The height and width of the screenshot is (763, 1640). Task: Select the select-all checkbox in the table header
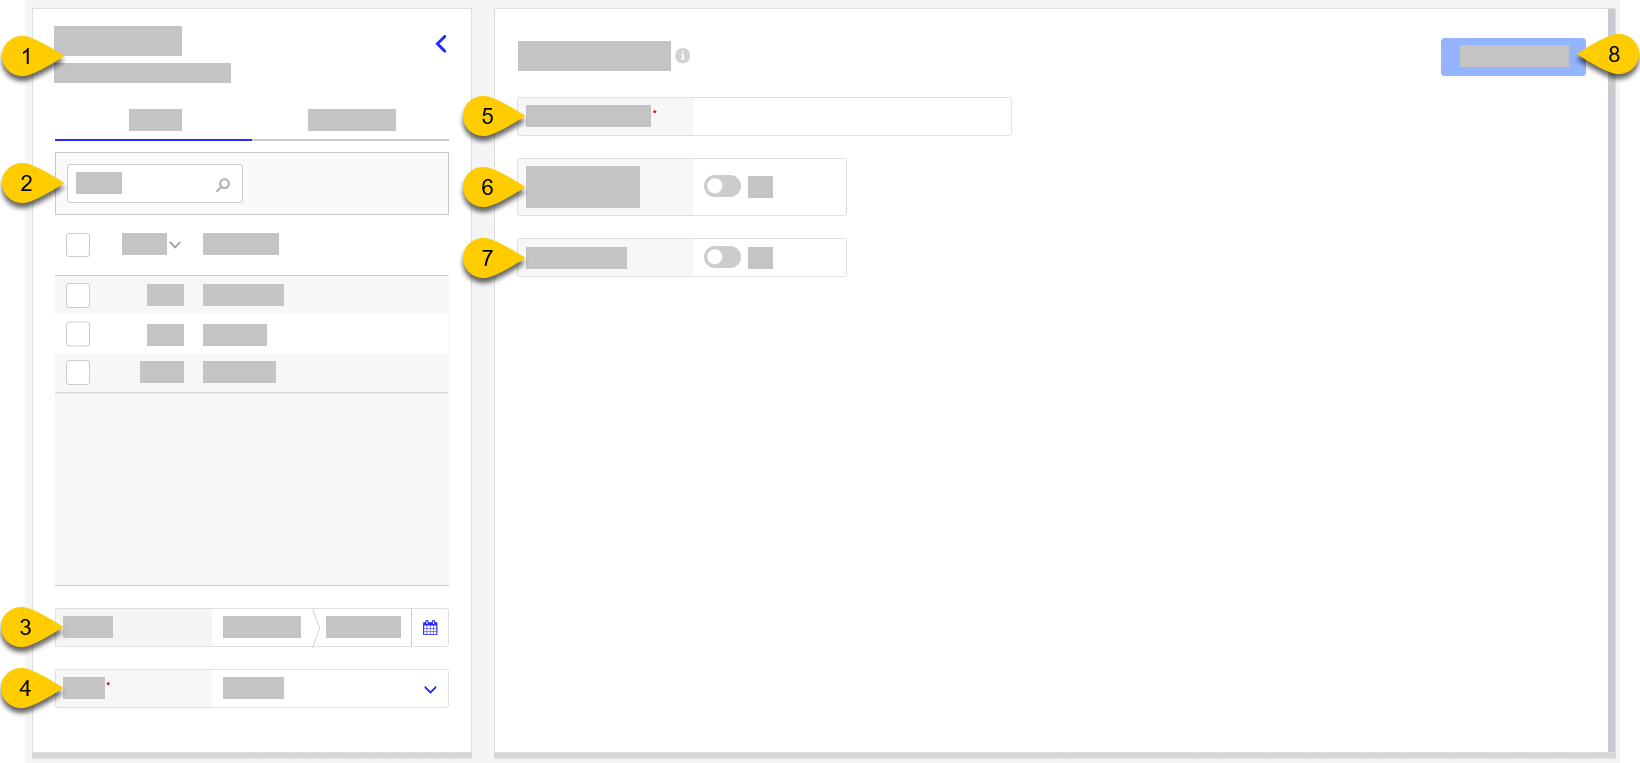coord(77,244)
